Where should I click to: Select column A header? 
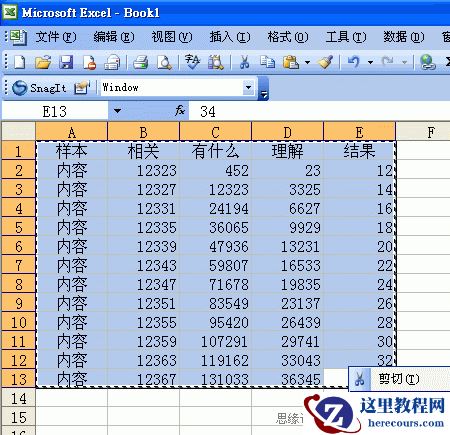click(x=72, y=132)
